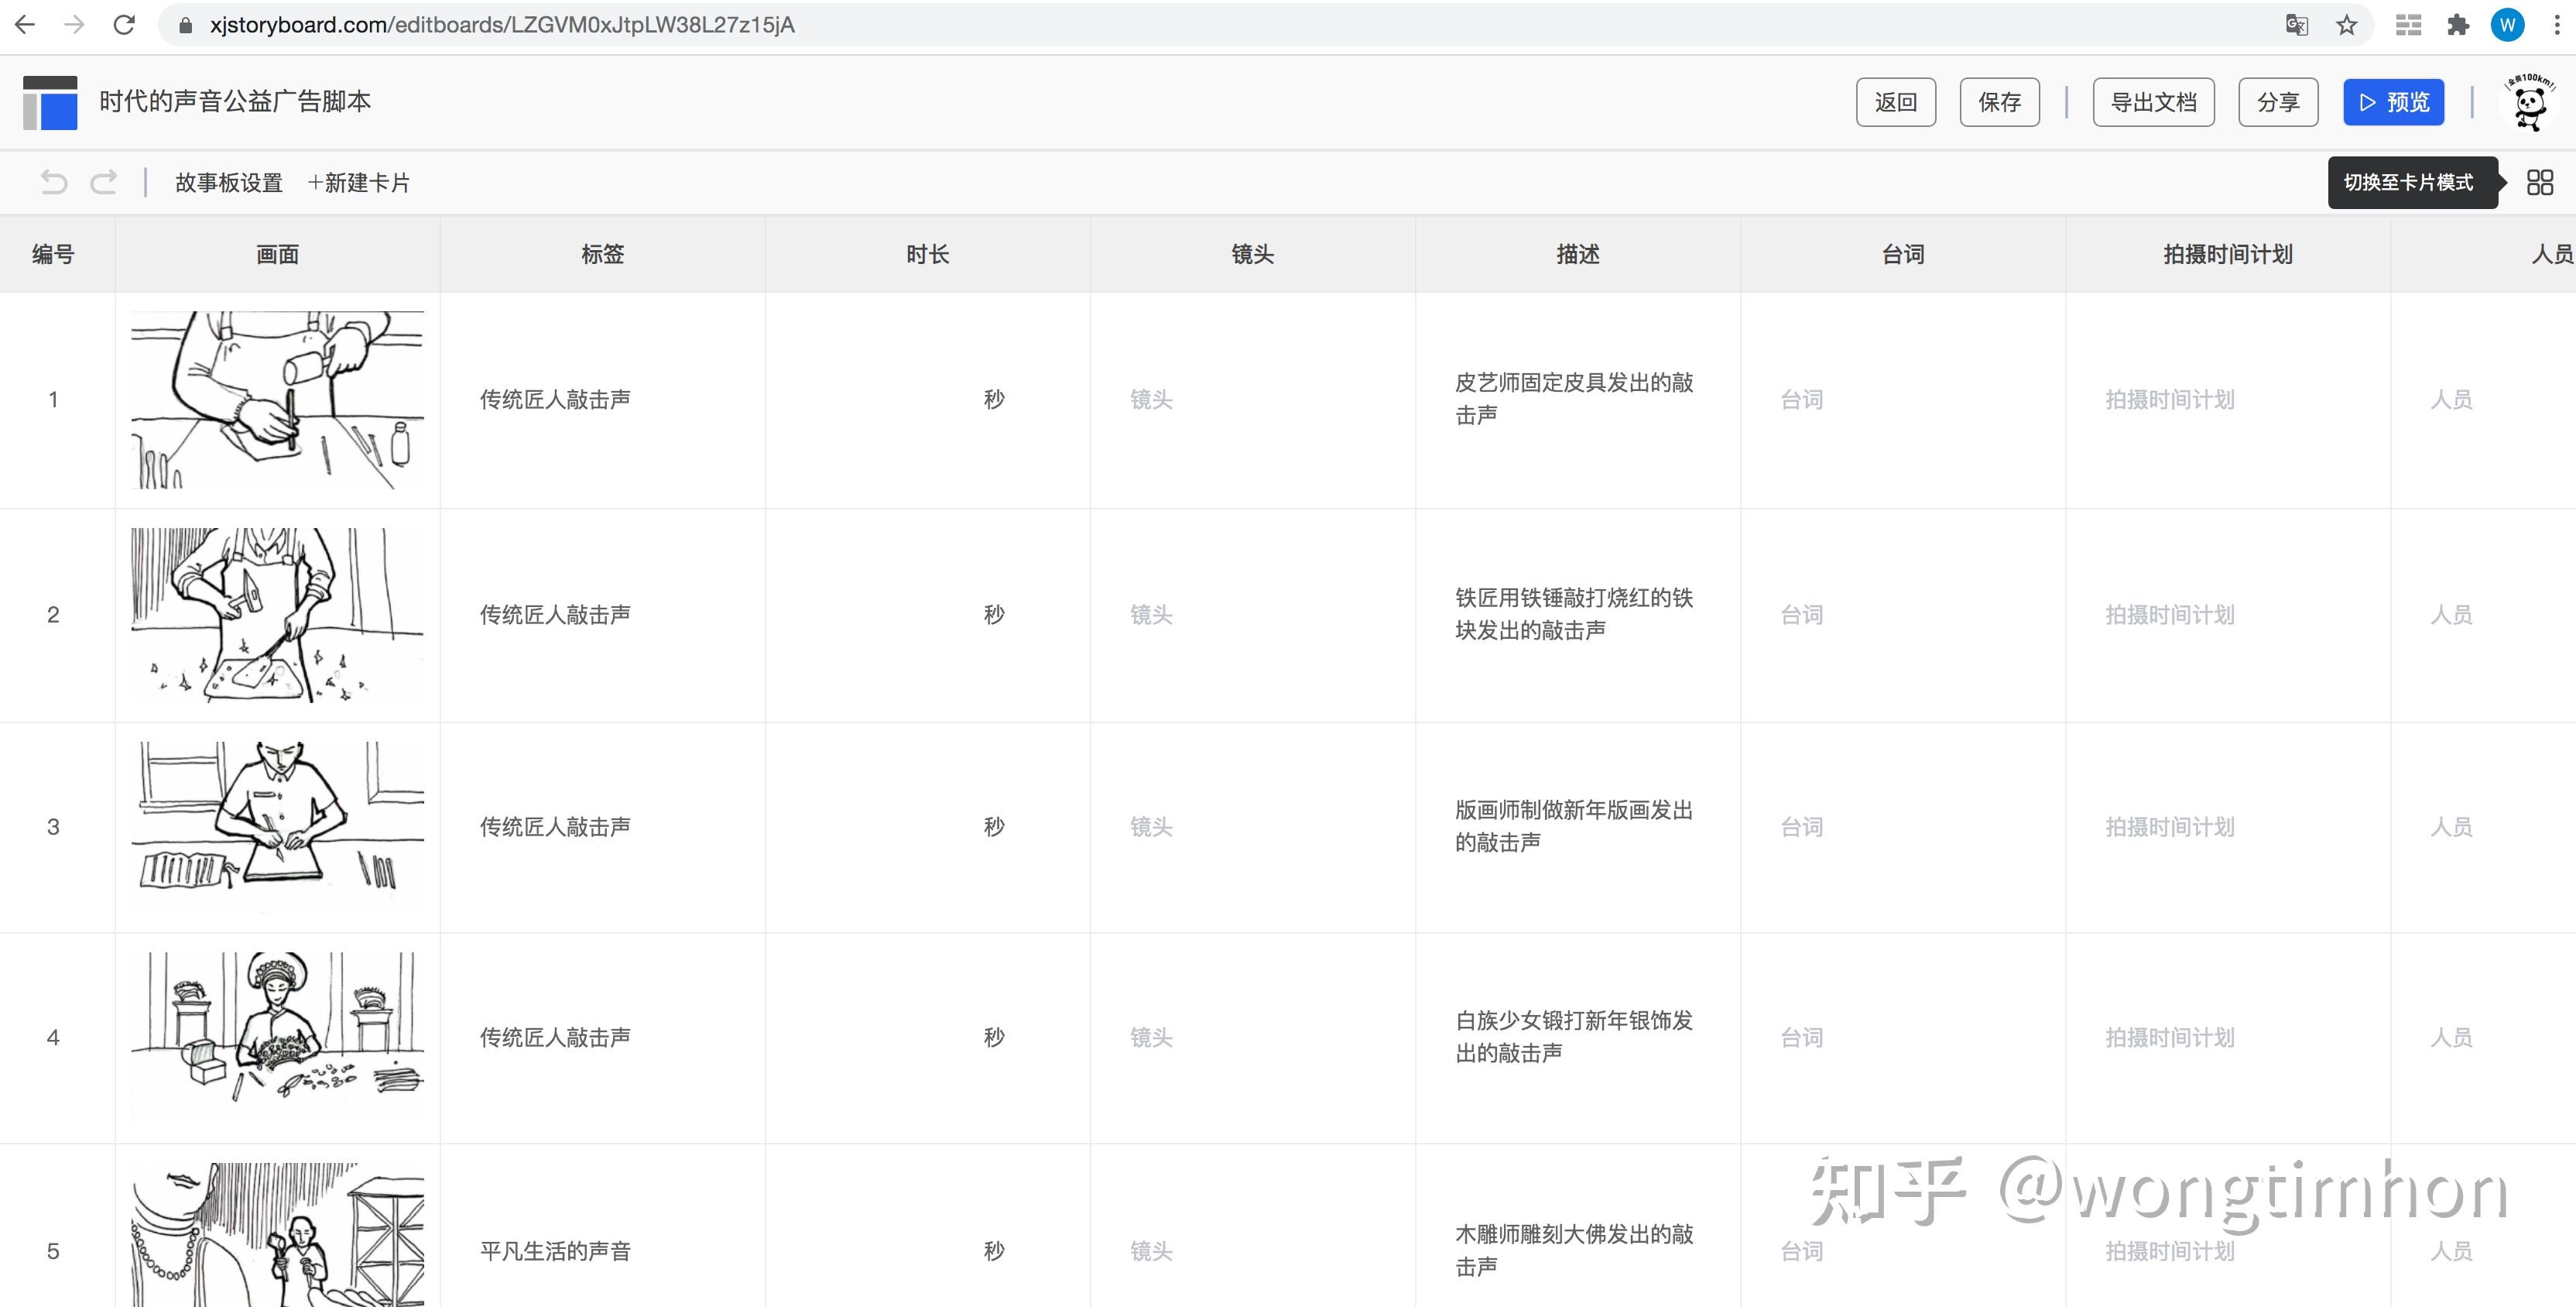Click the 返回 button
The image size is (2576, 1307).
click(1895, 102)
